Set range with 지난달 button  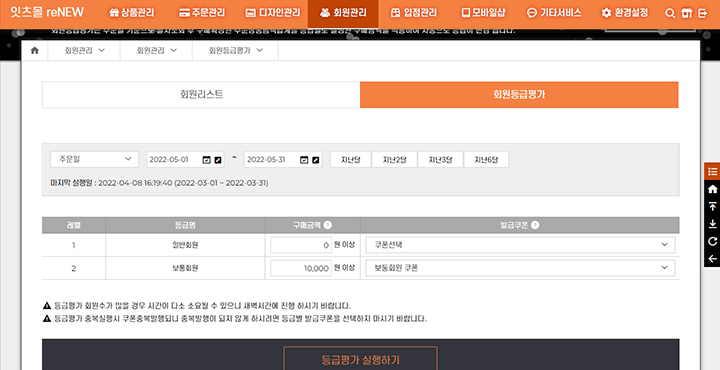[351, 159]
